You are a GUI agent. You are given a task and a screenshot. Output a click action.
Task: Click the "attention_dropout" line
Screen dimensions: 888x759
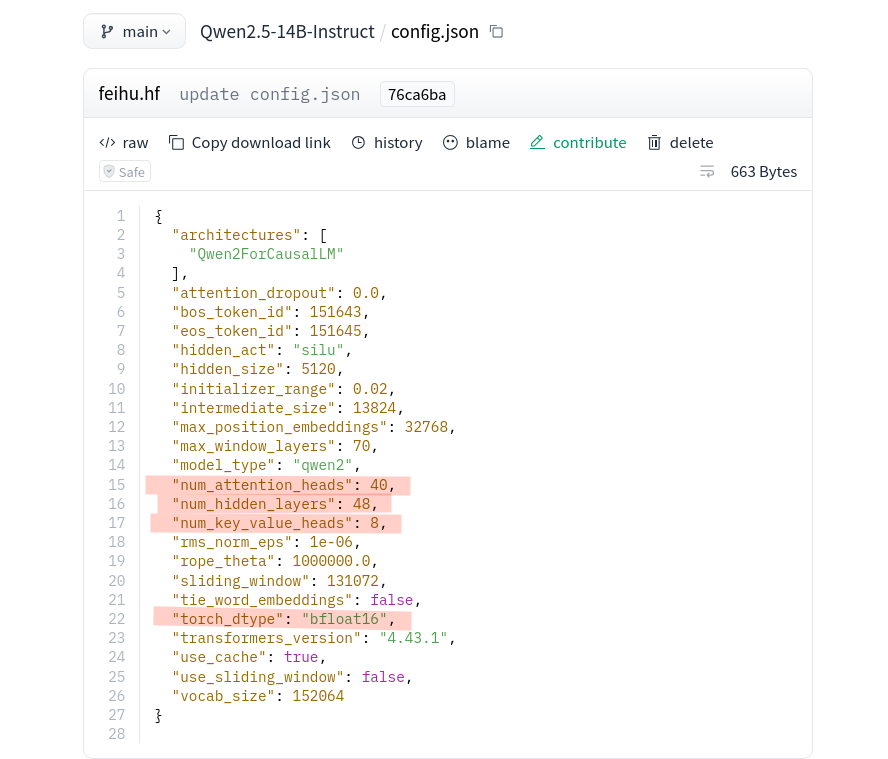tap(279, 293)
